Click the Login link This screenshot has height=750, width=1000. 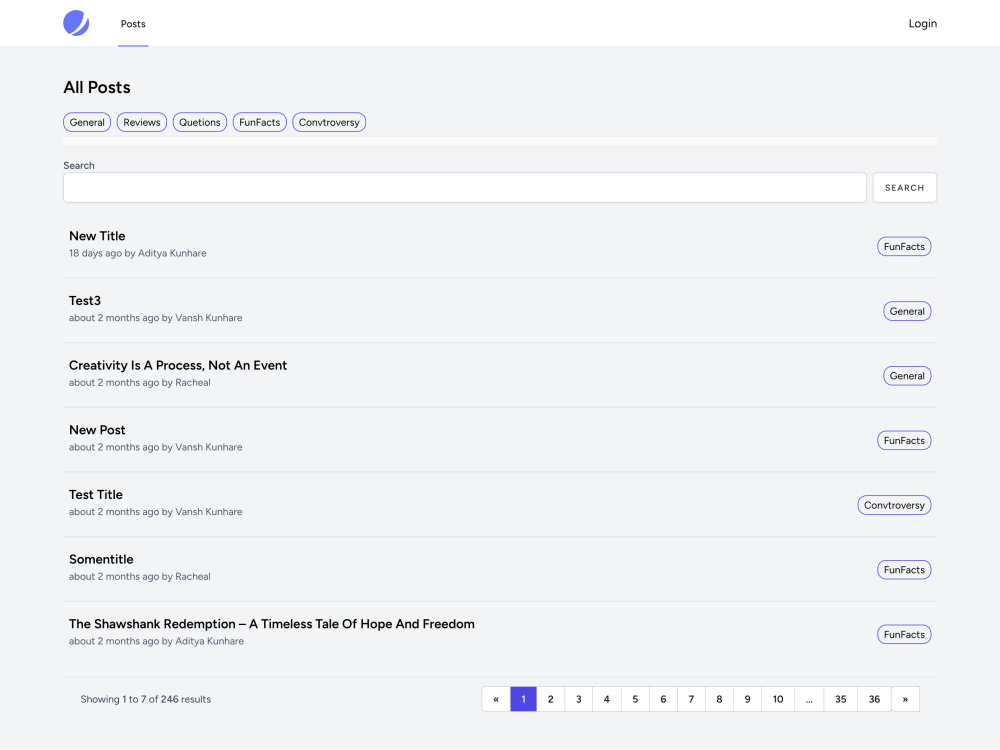click(x=922, y=24)
